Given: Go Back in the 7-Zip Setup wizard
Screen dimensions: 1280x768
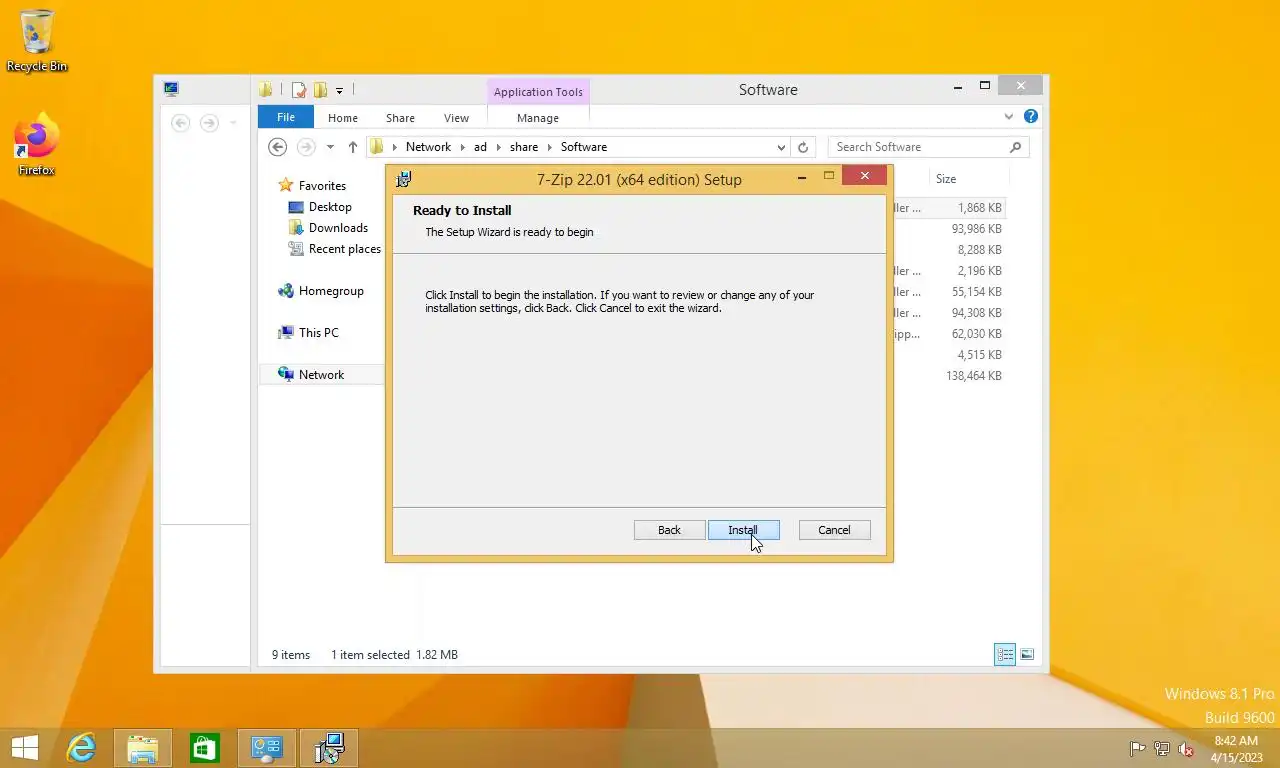Looking at the screenshot, I should (669, 530).
